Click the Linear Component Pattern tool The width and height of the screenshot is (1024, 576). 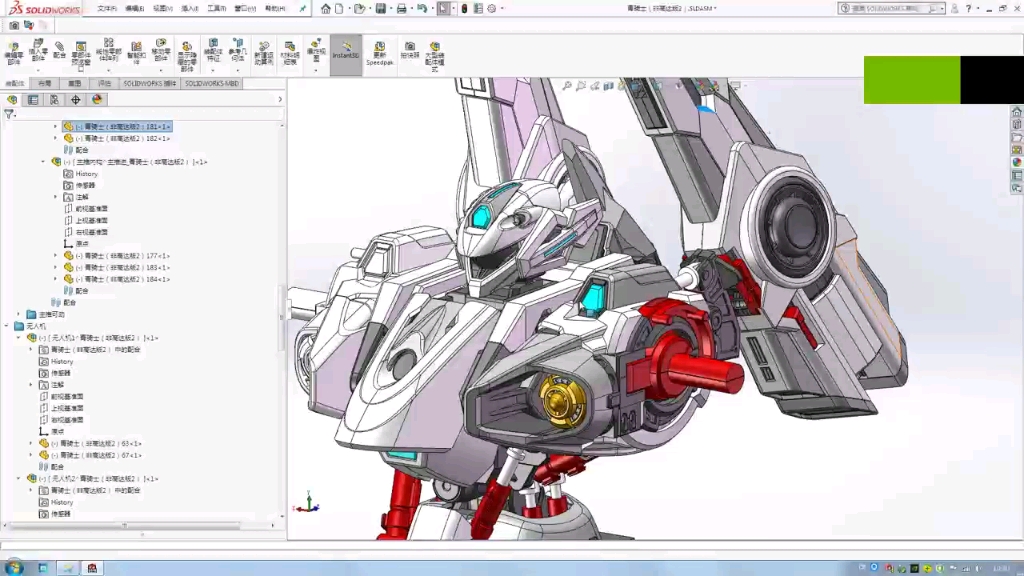pyautogui.click(x=108, y=51)
